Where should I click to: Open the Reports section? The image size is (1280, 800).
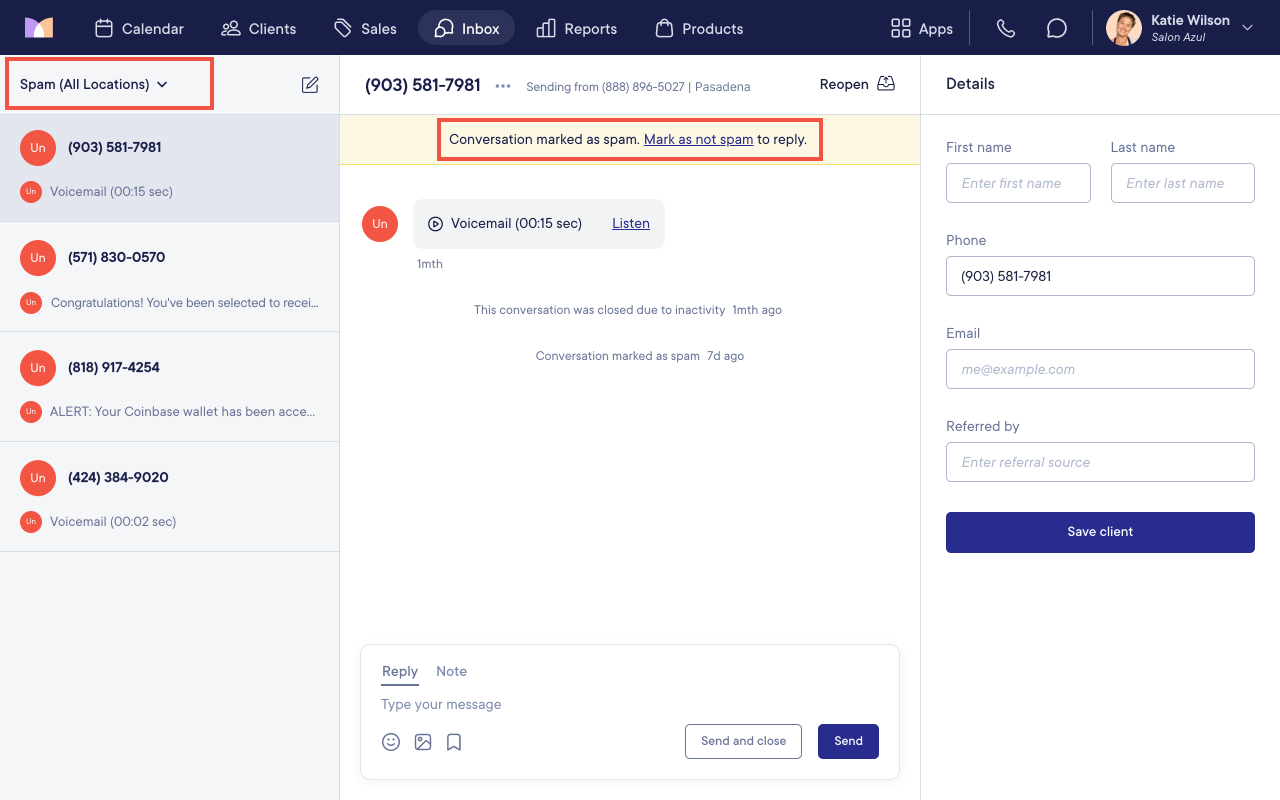click(576, 29)
